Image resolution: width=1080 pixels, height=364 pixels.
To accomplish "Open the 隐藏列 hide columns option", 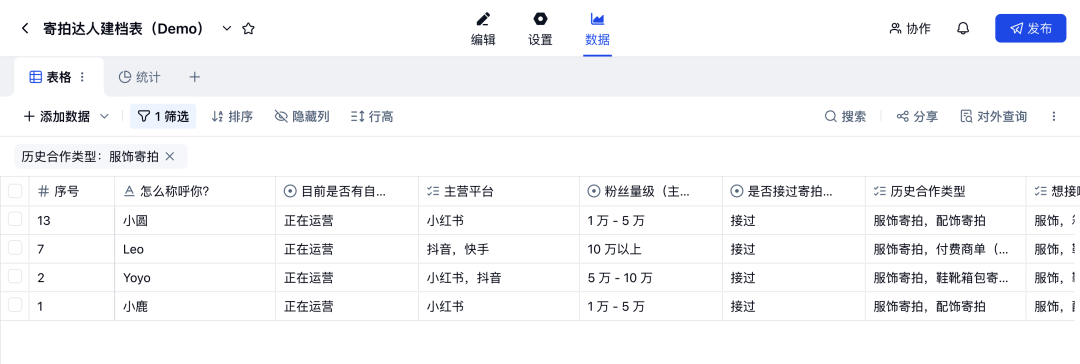I will [x=302, y=117].
